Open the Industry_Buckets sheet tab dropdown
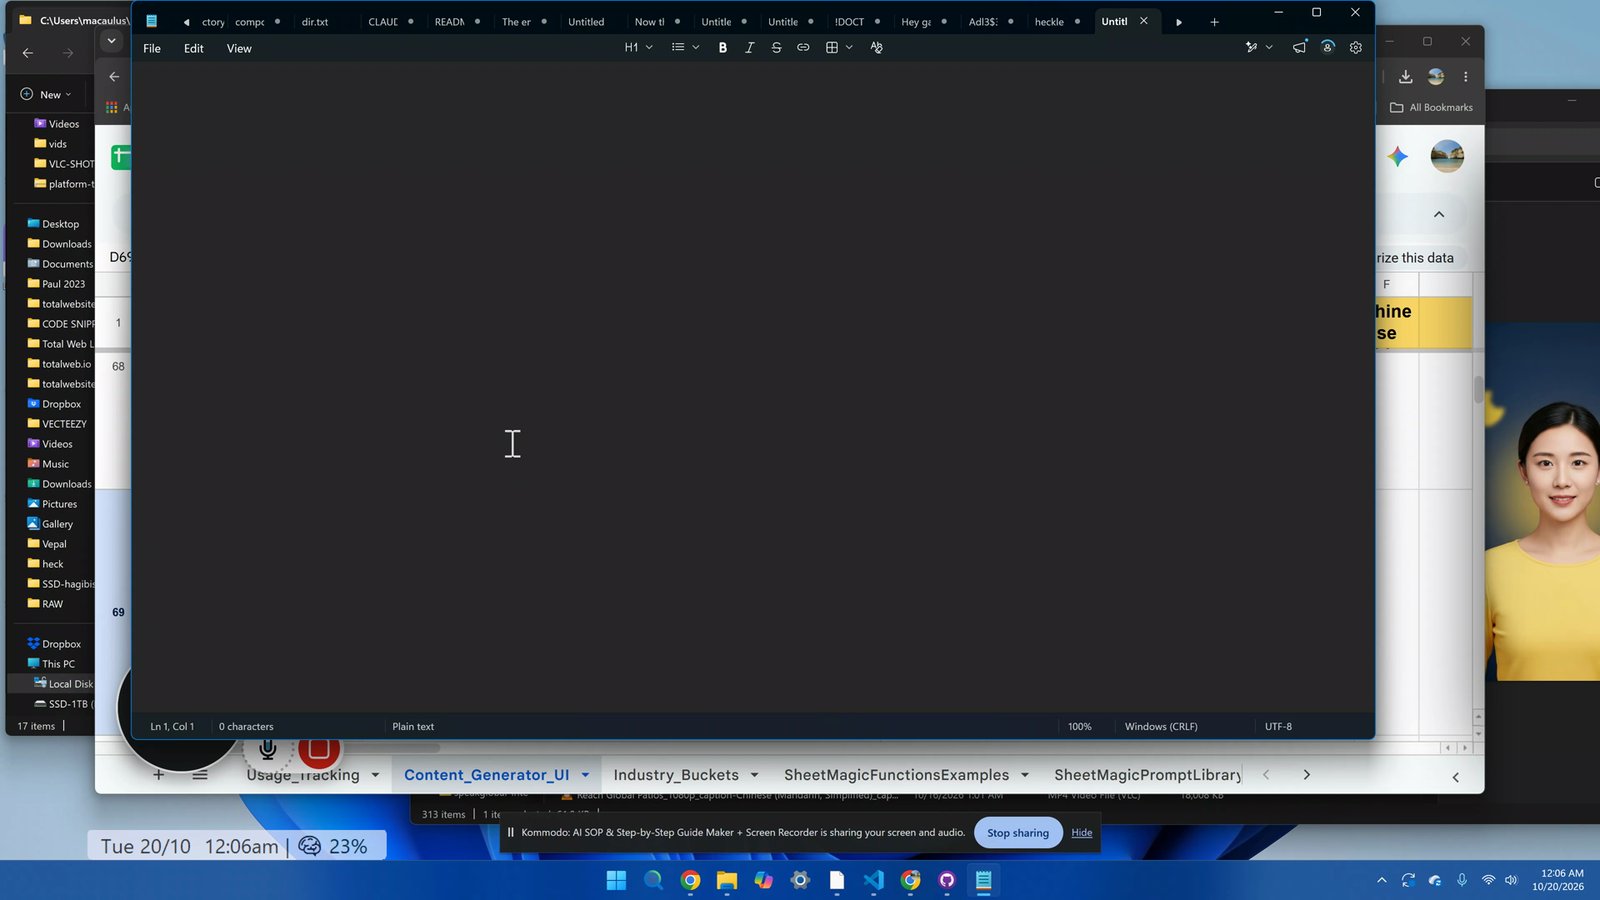Image resolution: width=1600 pixels, height=900 pixels. click(x=754, y=775)
